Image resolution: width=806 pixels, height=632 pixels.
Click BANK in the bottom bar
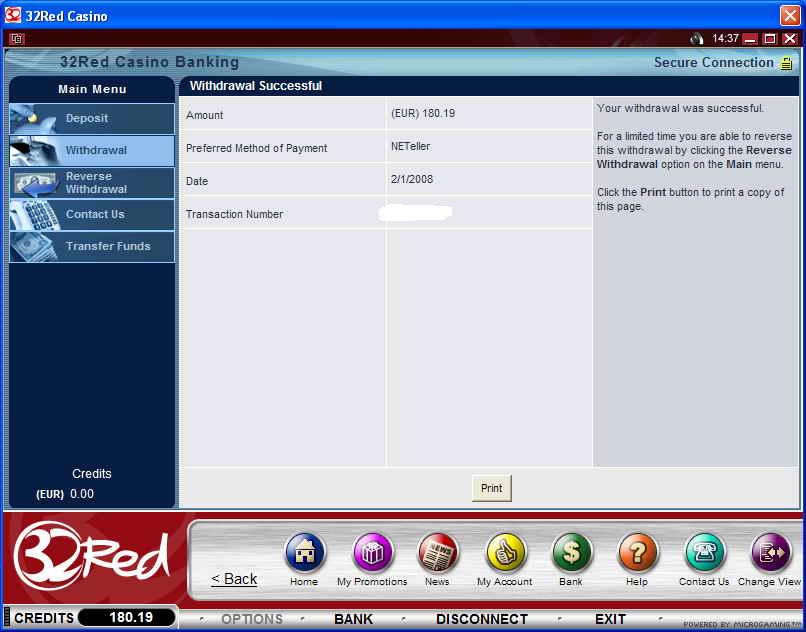(353, 619)
